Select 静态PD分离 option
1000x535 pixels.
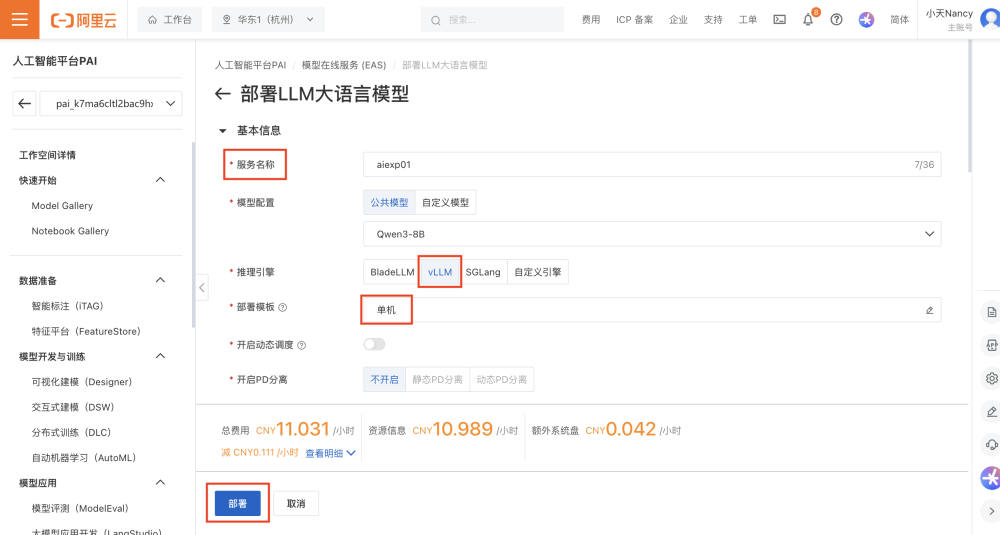pyautogui.click(x=438, y=379)
